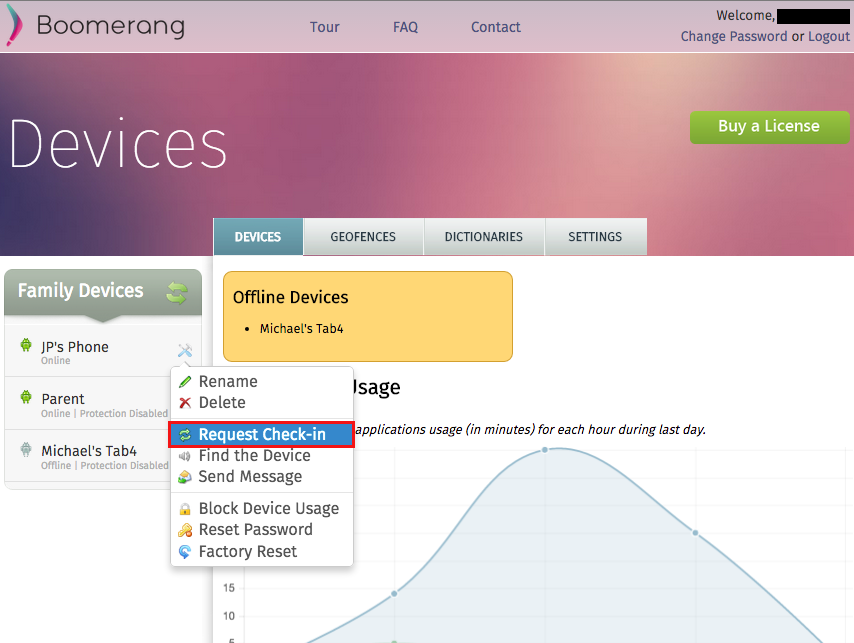The height and width of the screenshot is (643, 854).
Task: Select Request Check-in menu entry
Action: click(x=262, y=434)
